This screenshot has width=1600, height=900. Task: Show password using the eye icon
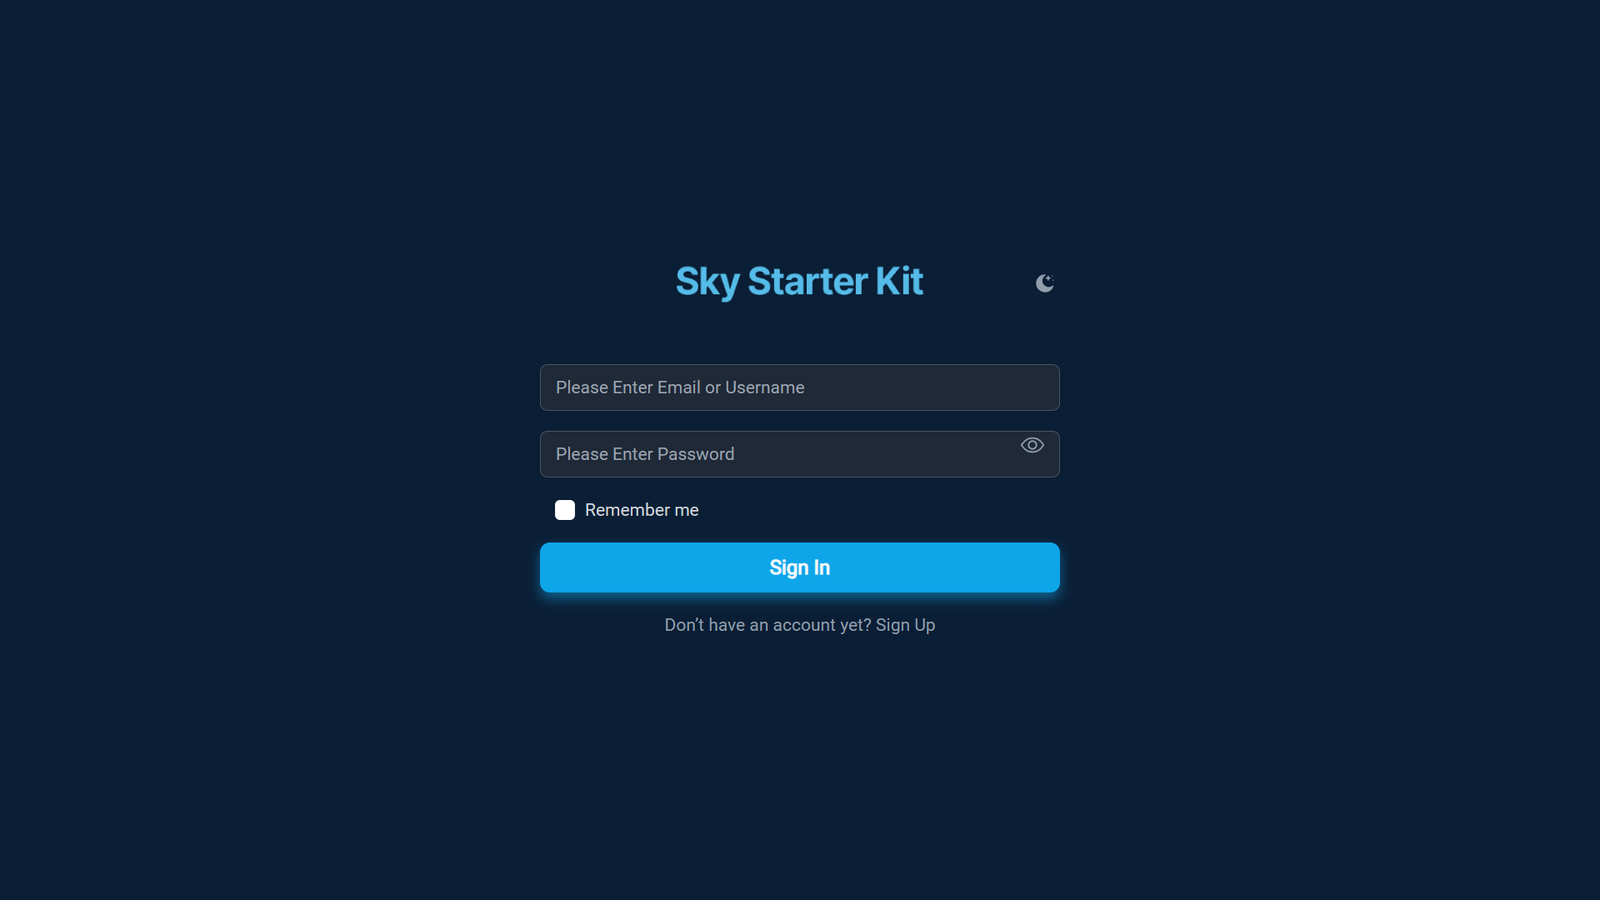(1032, 445)
